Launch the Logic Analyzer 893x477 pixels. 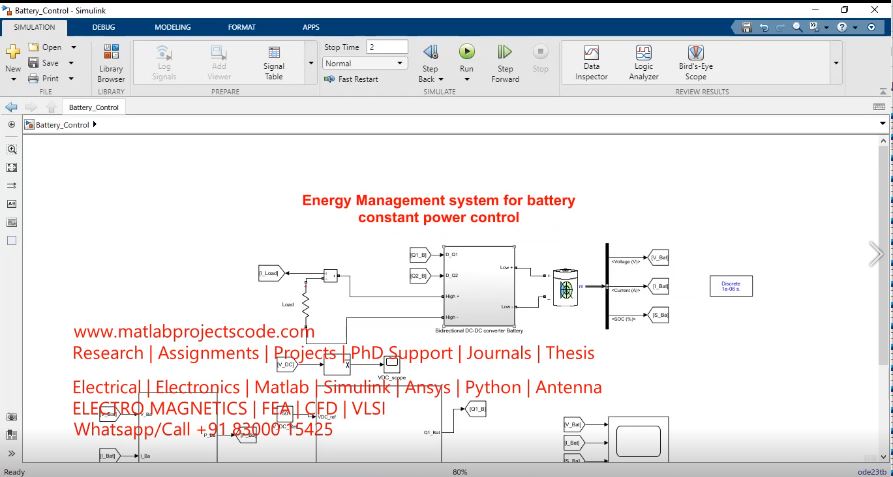coord(643,62)
